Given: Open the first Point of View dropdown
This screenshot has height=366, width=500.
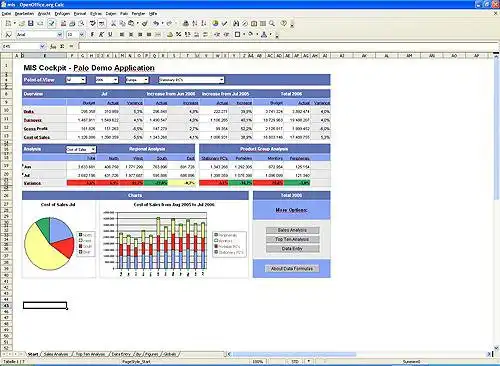Looking at the screenshot, I should (76, 80).
